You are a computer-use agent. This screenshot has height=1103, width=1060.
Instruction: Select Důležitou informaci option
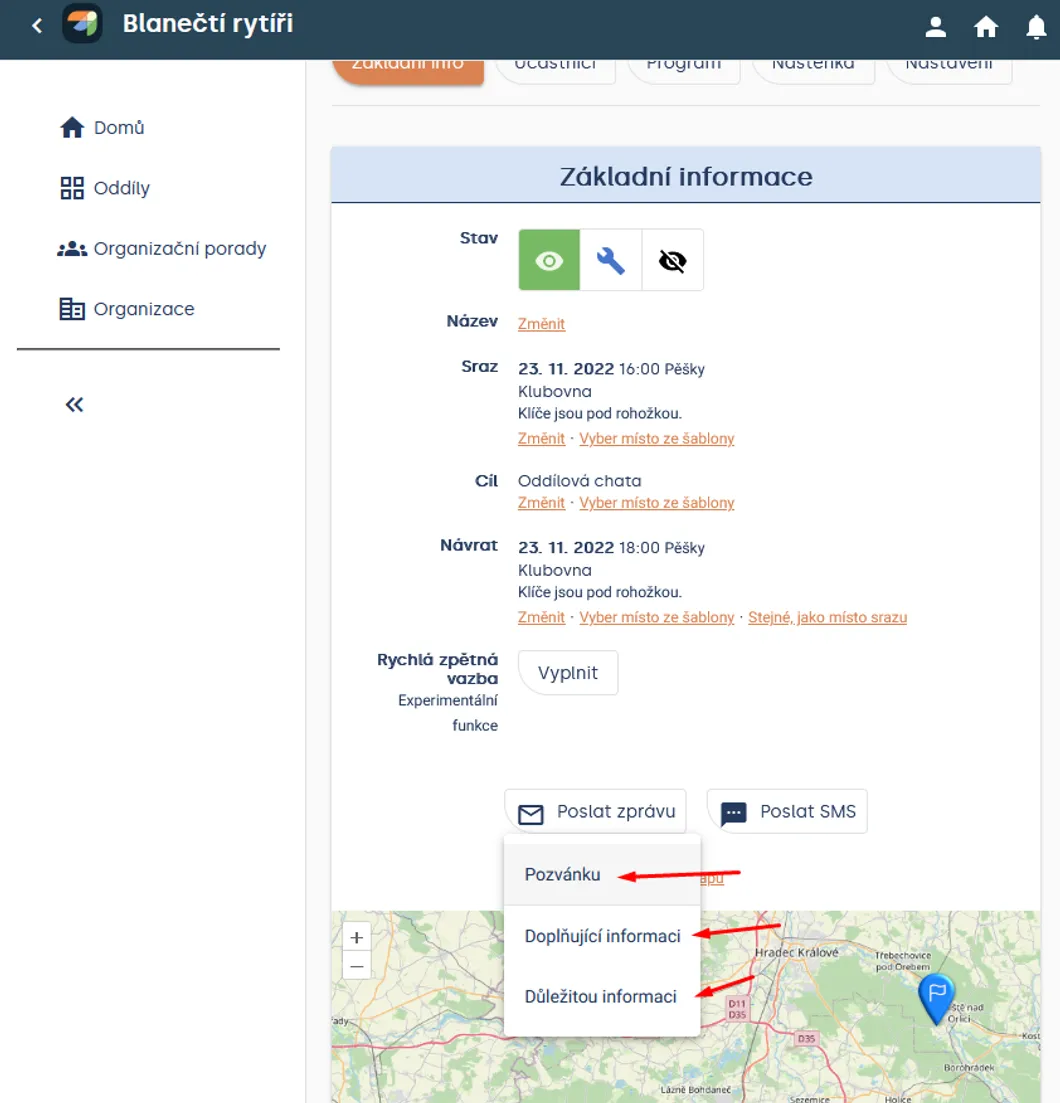coord(602,996)
